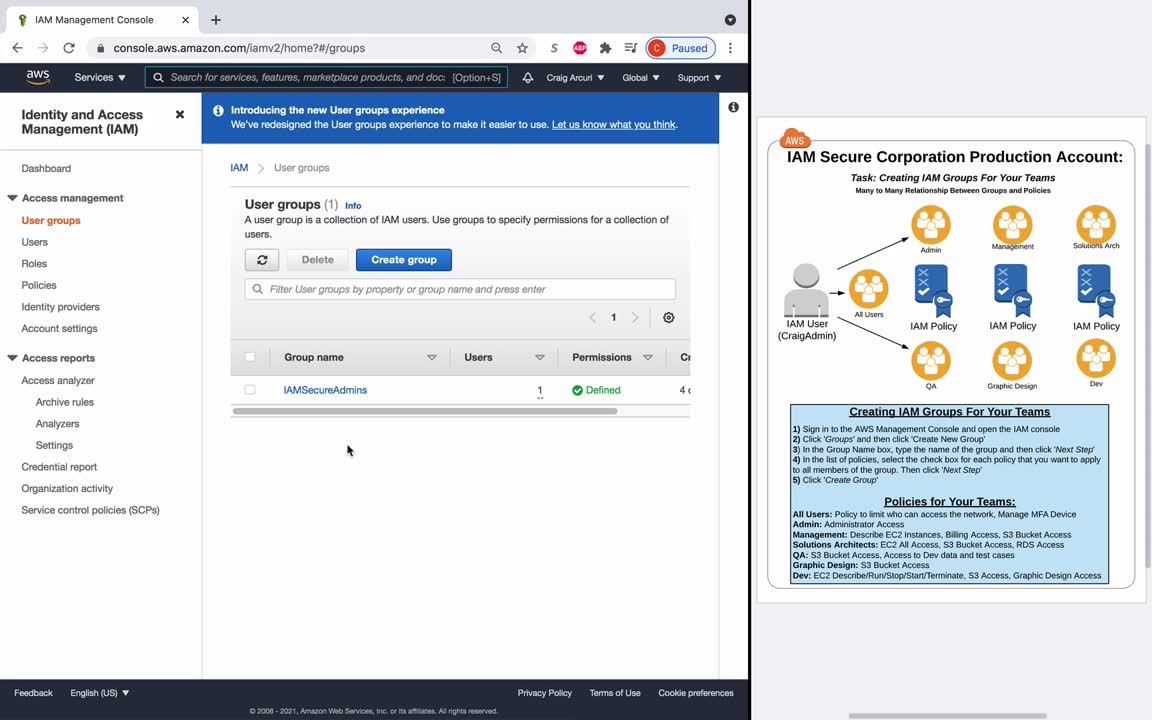Screen dimensions: 1152x720
Task: Click Let us know what you think link
Action: coord(613,124)
